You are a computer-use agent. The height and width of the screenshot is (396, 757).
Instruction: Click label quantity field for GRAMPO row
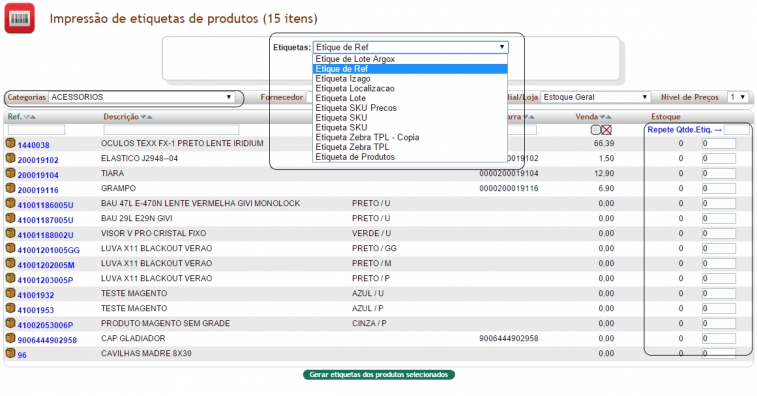point(719,188)
